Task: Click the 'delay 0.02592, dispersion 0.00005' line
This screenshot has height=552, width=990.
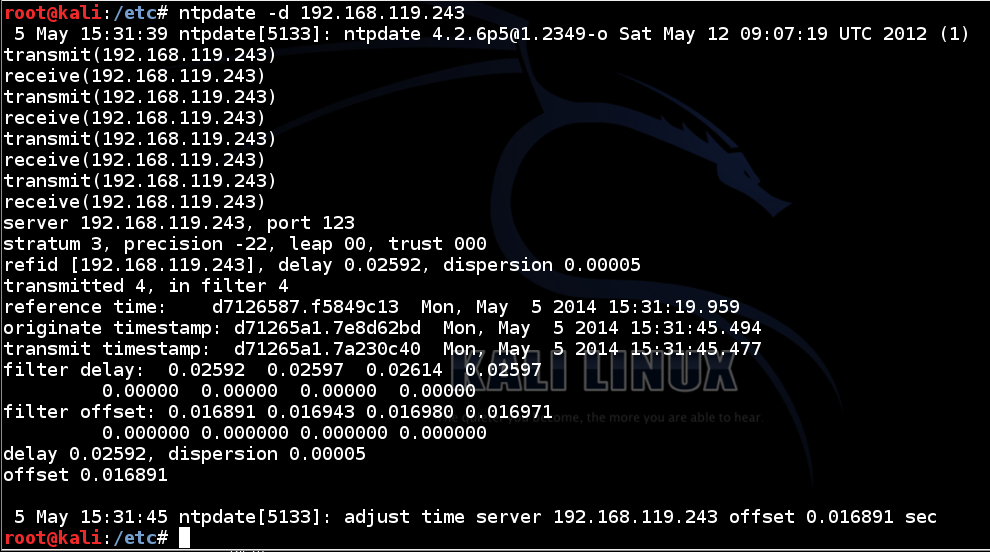Action: coord(185,454)
